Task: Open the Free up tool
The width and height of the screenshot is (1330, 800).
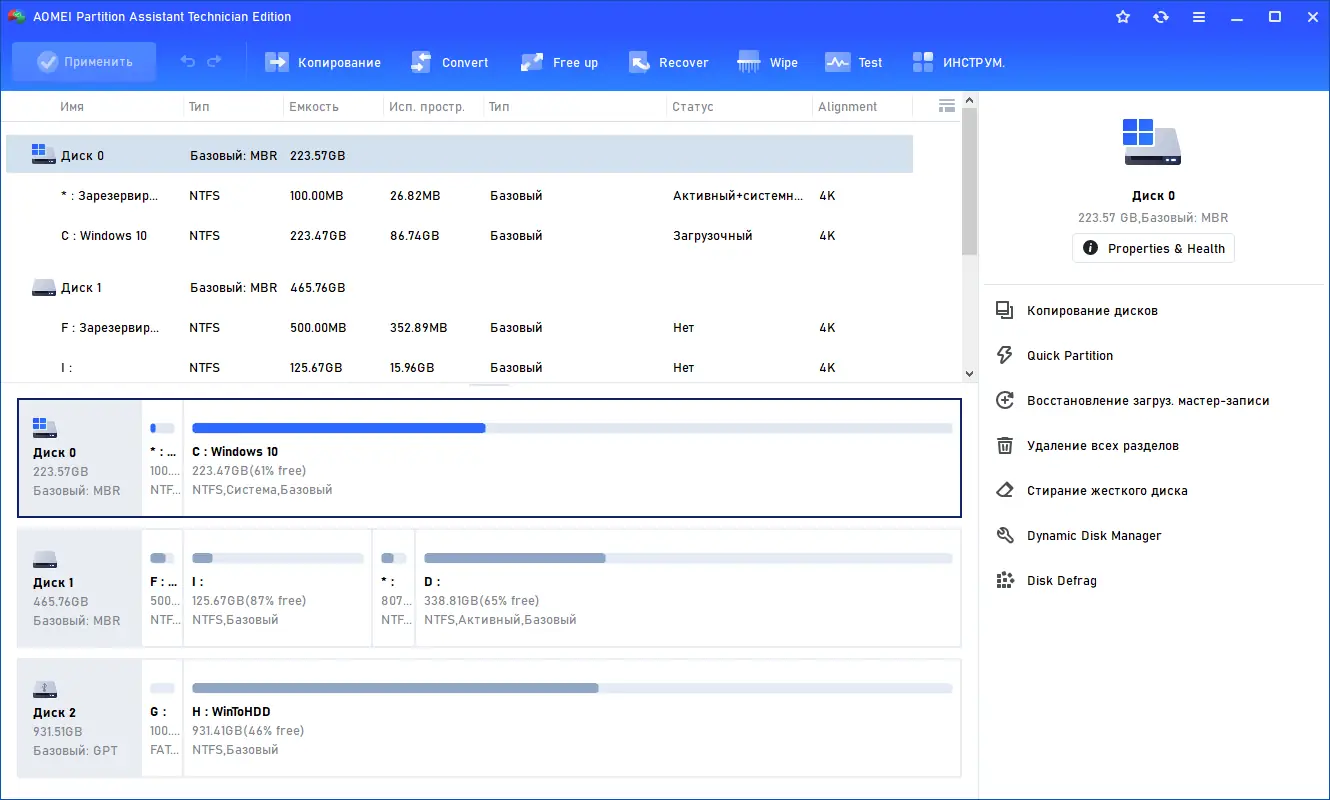Action: [559, 62]
